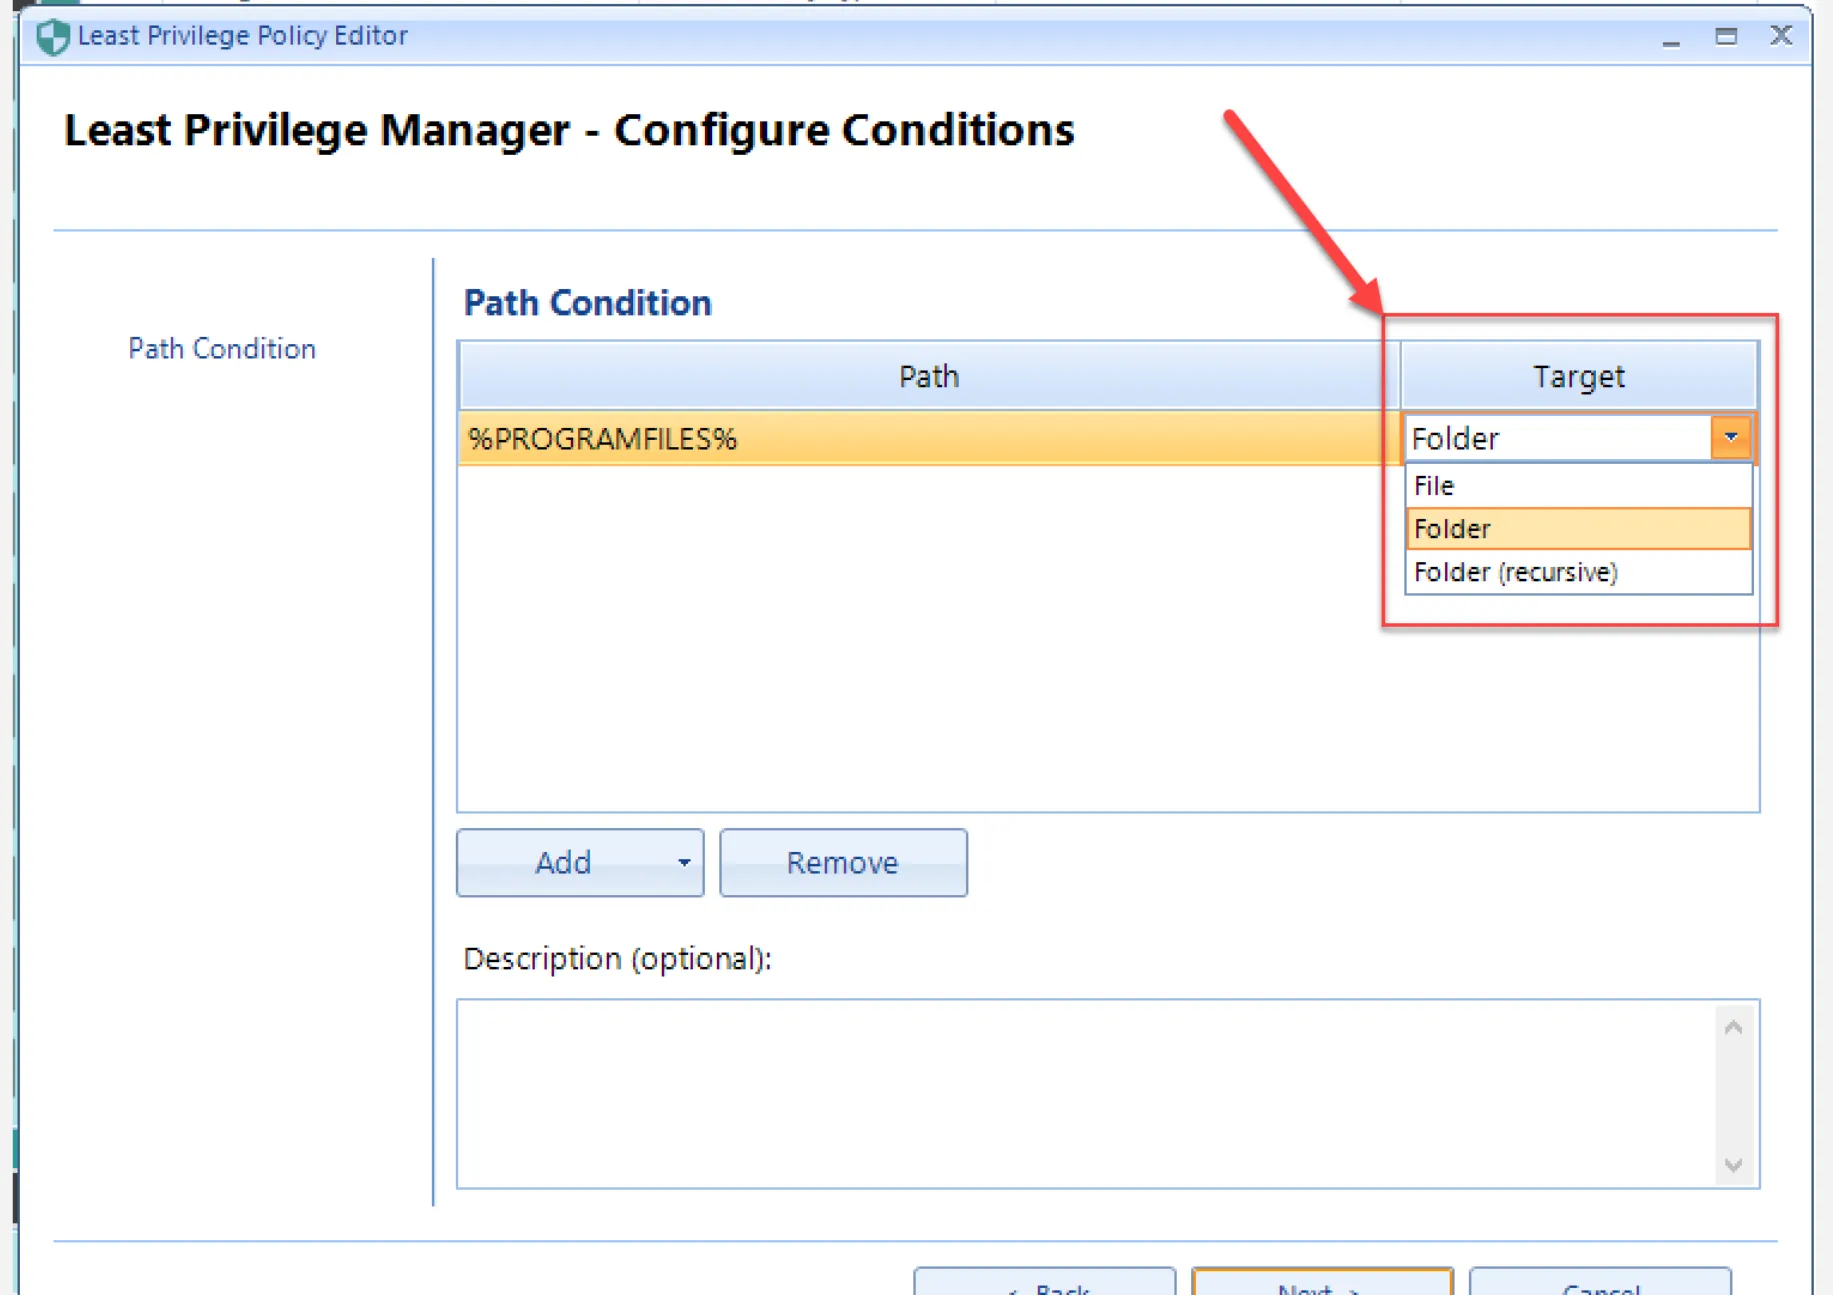
Task: Select the %PROGRAMFILES% path row
Action: (925, 439)
